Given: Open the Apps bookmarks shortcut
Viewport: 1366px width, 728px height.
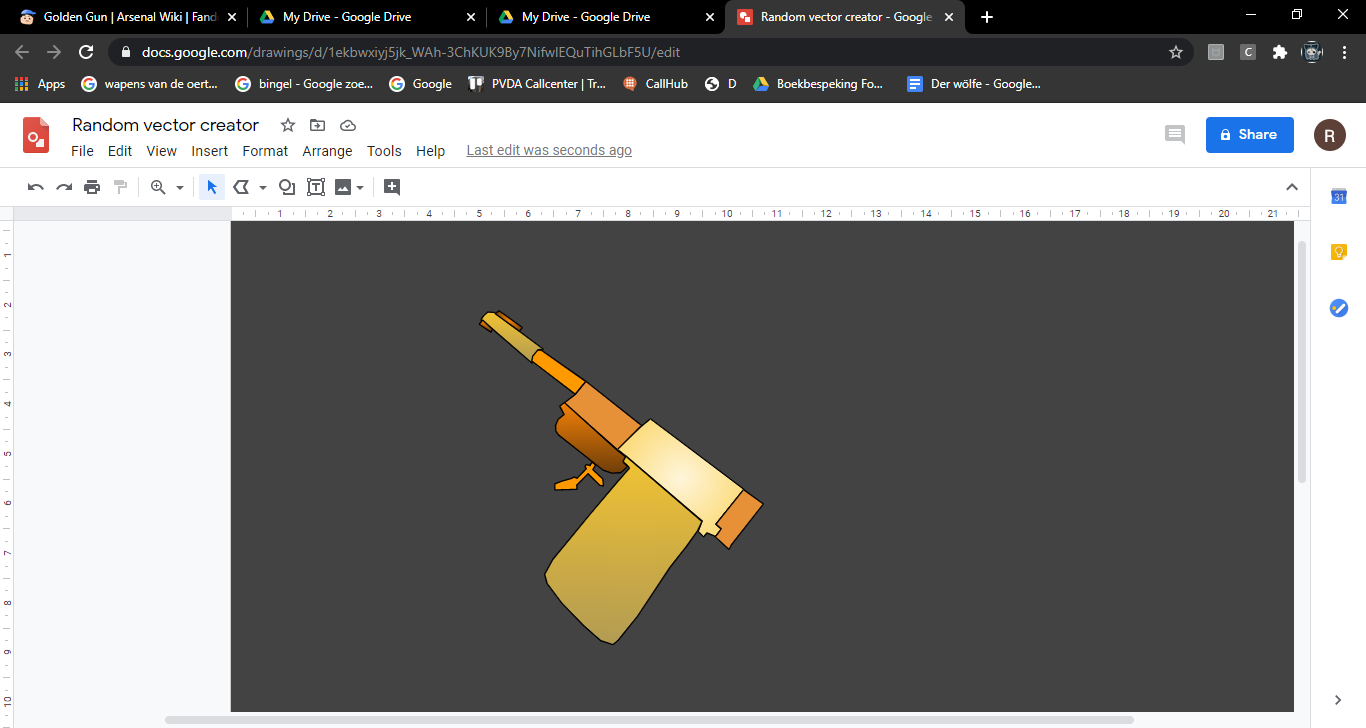Looking at the screenshot, I should 40,84.
